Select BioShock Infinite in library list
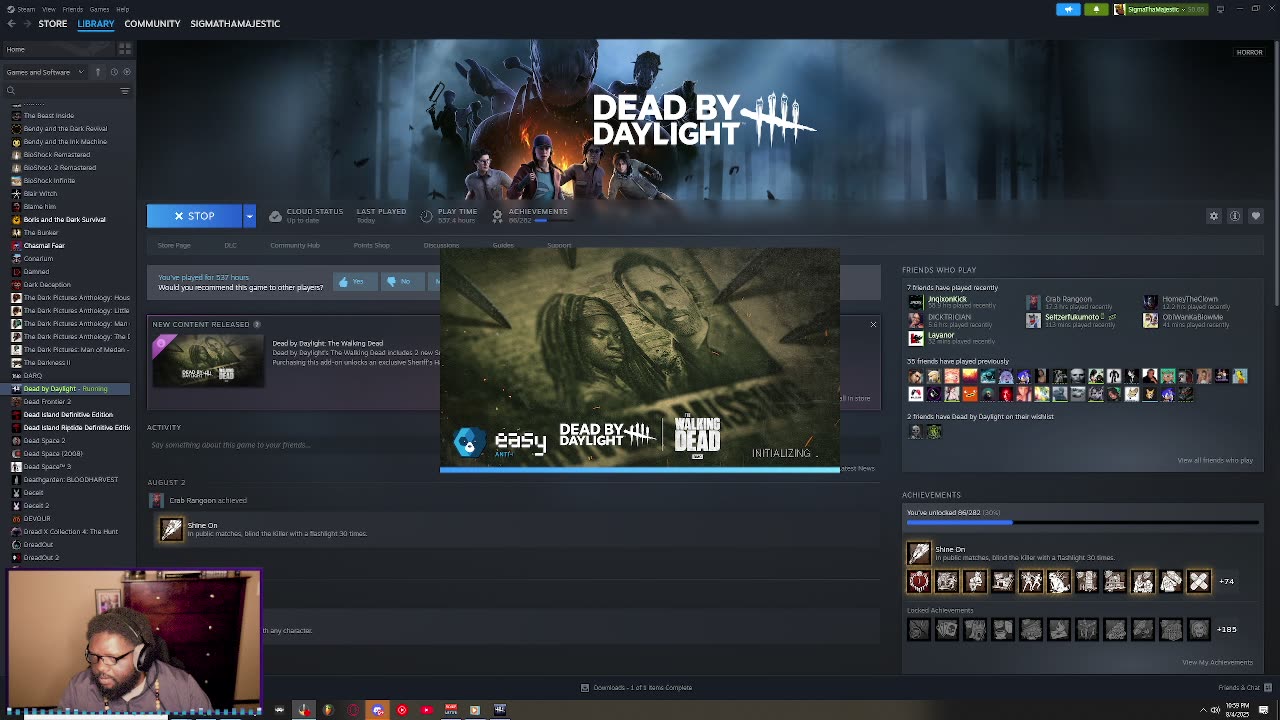 [49, 180]
